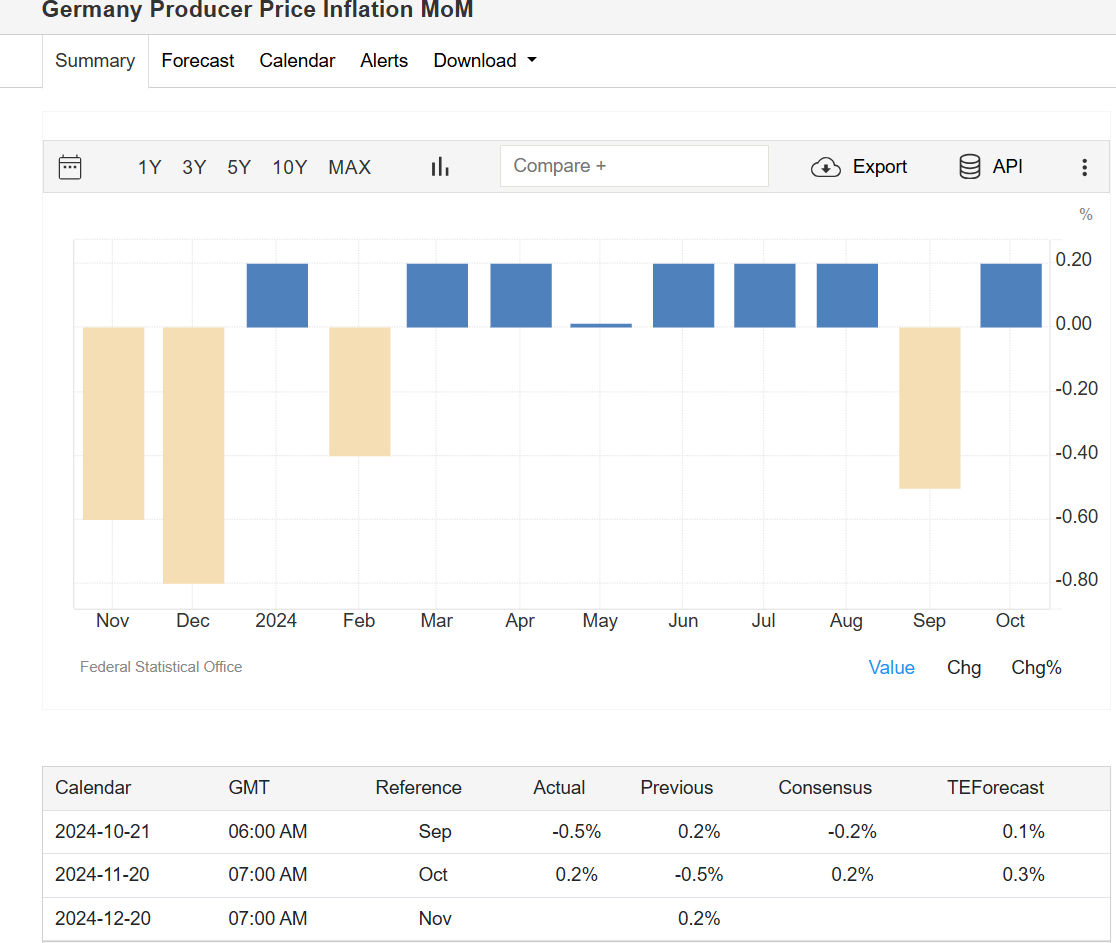This screenshot has height=943, width=1116.
Task: Select the 3Y time range
Action: tap(194, 167)
